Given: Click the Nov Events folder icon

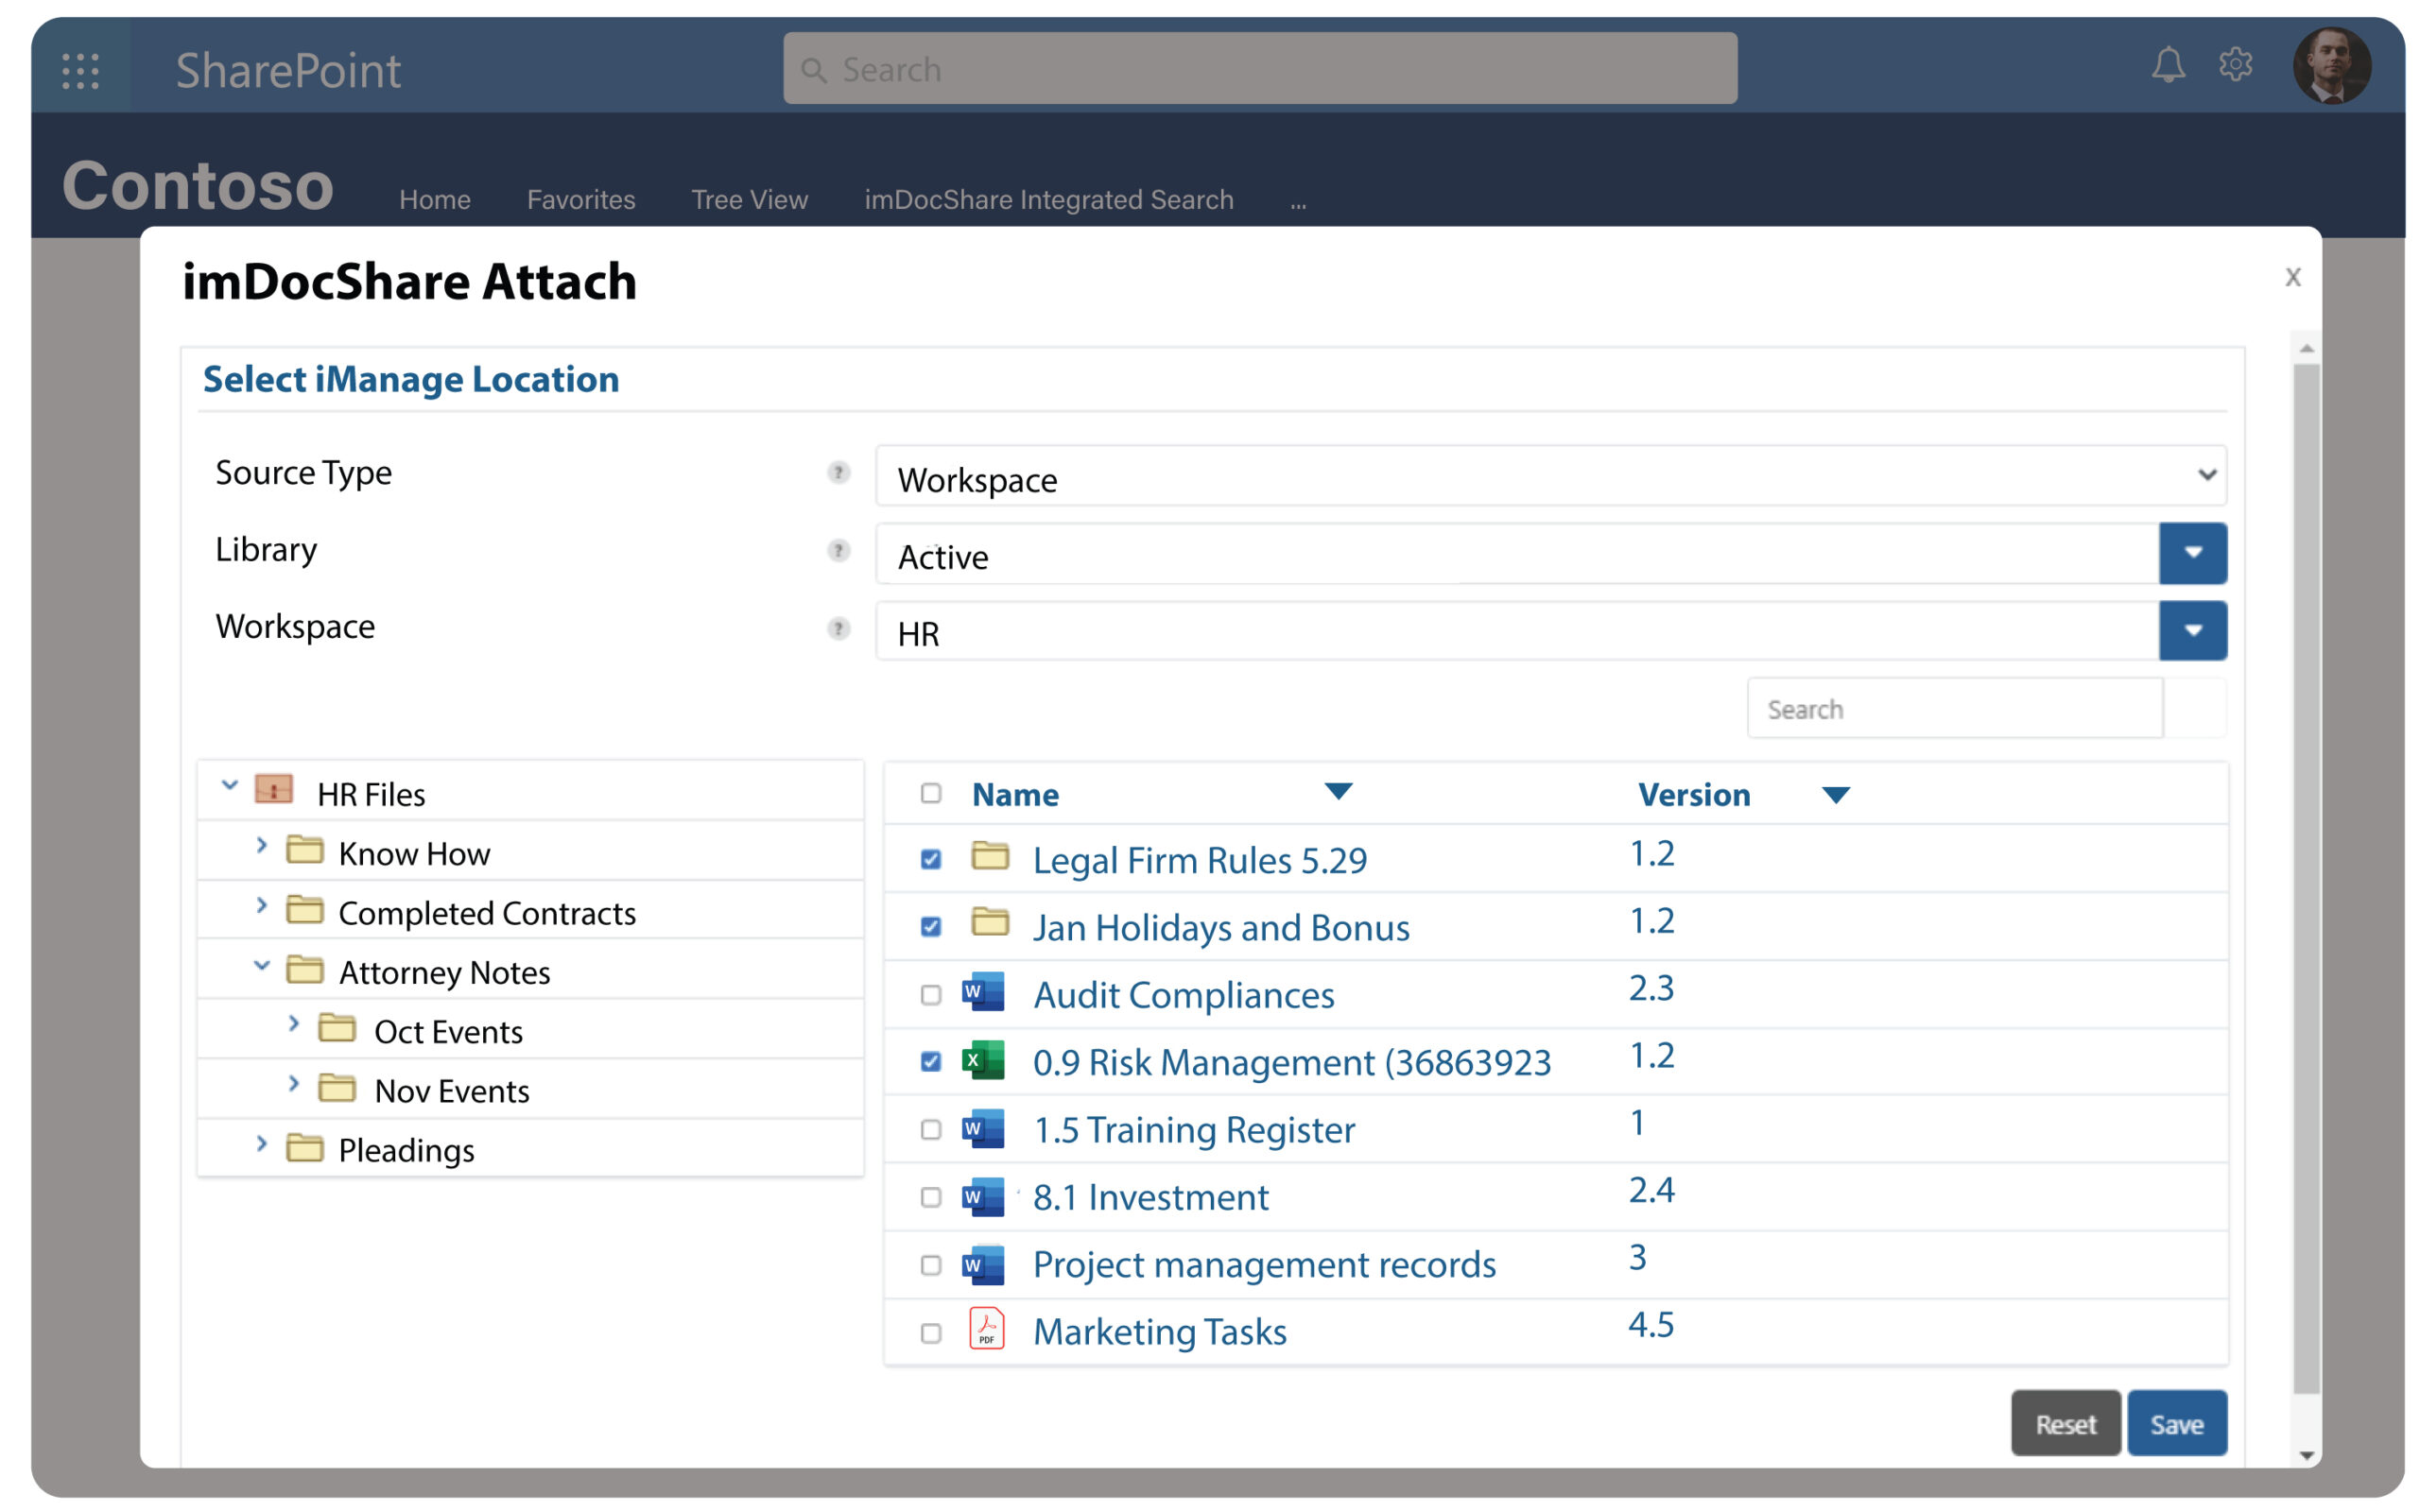Looking at the screenshot, I should click(337, 1087).
